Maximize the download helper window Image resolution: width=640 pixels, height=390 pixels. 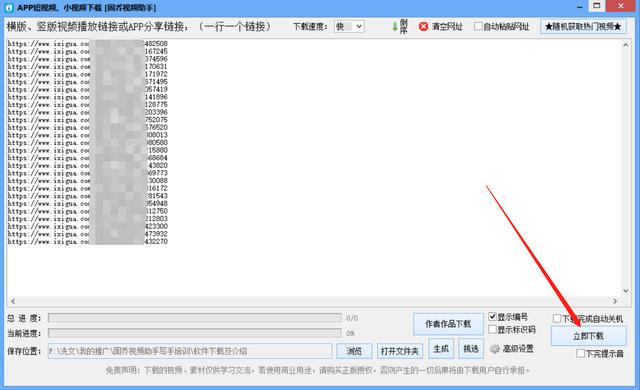point(597,6)
